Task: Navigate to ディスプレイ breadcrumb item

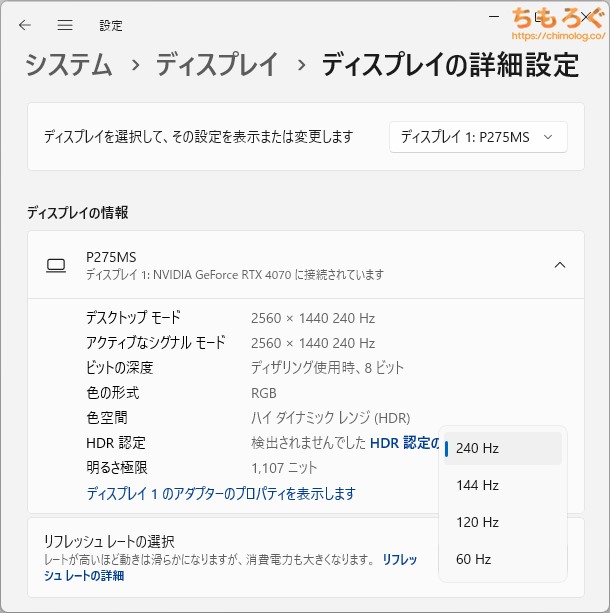Action: click(x=216, y=66)
